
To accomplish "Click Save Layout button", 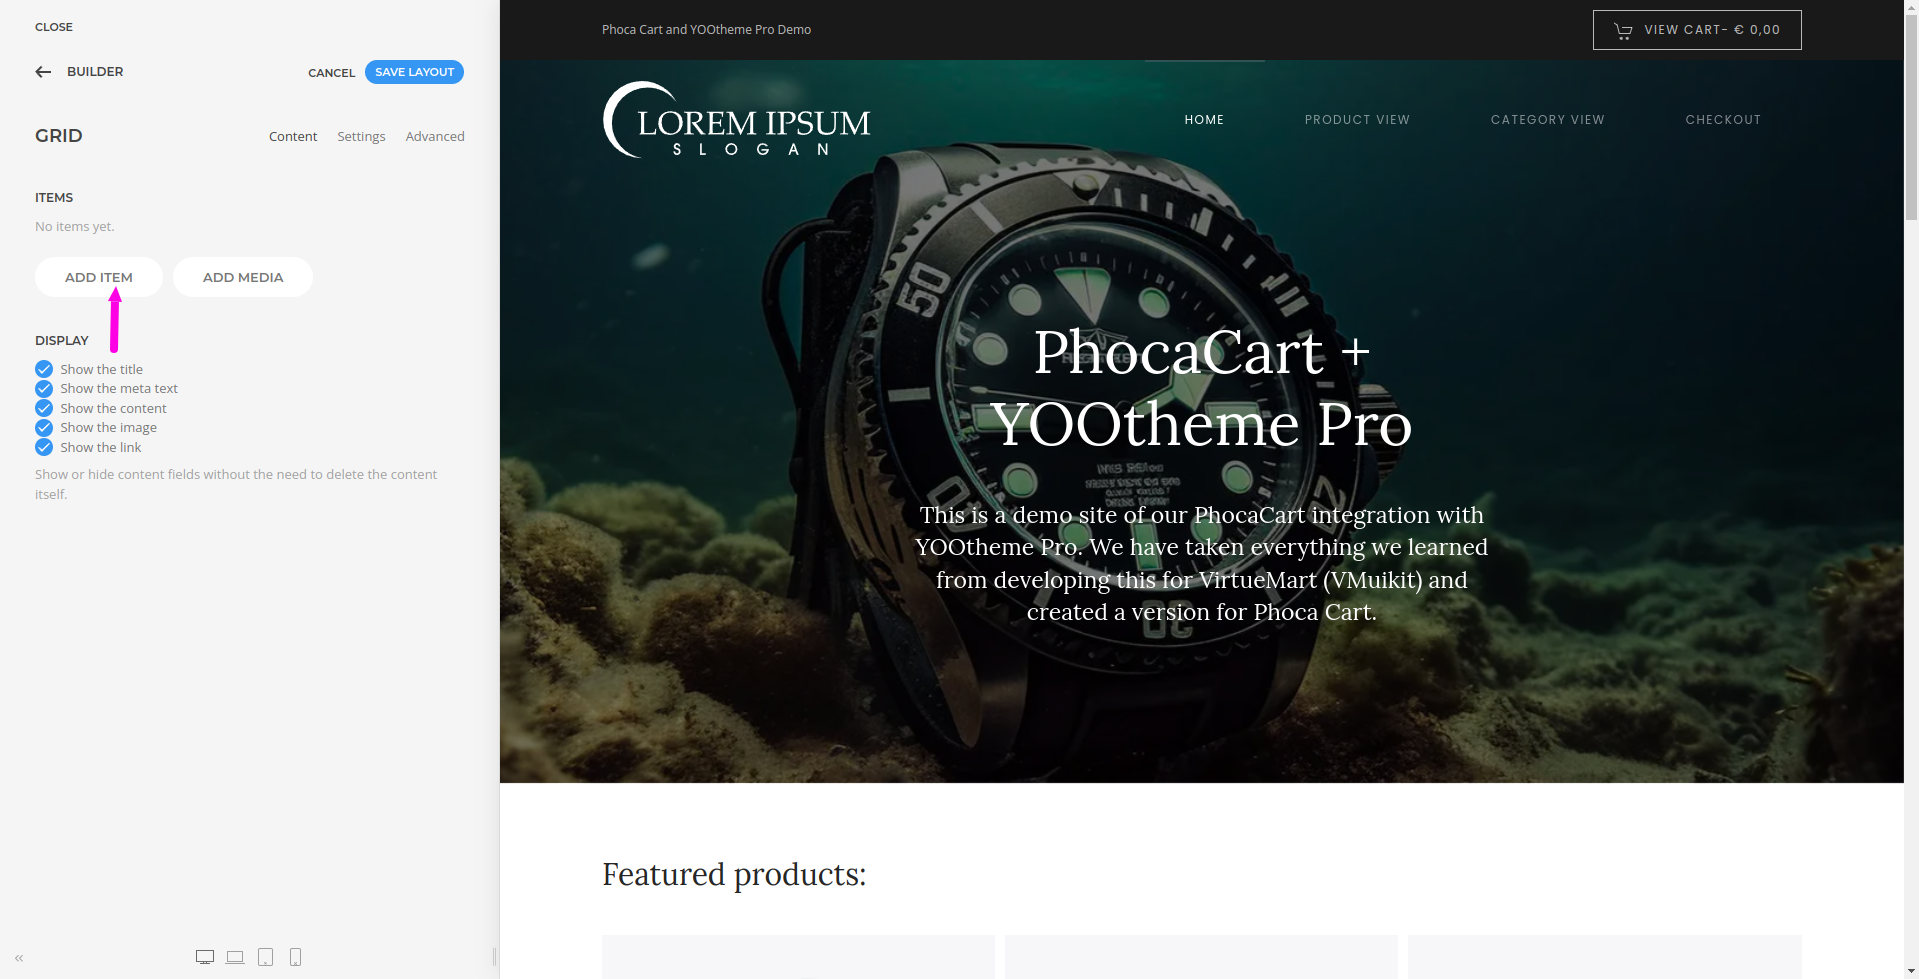I will click(414, 72).
